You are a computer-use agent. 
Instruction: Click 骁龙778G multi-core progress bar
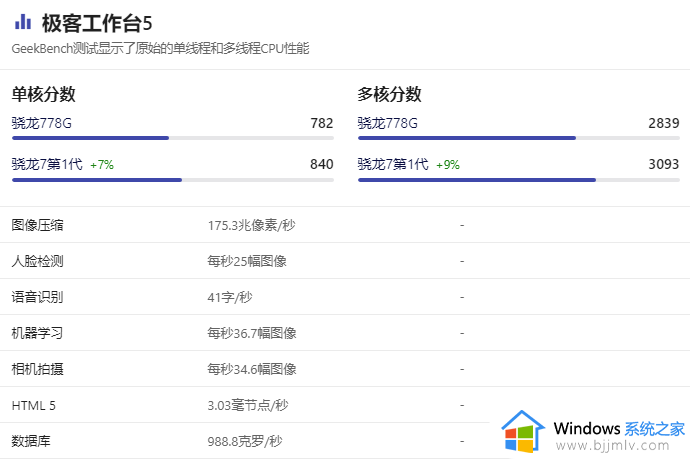tap(519, 138)
